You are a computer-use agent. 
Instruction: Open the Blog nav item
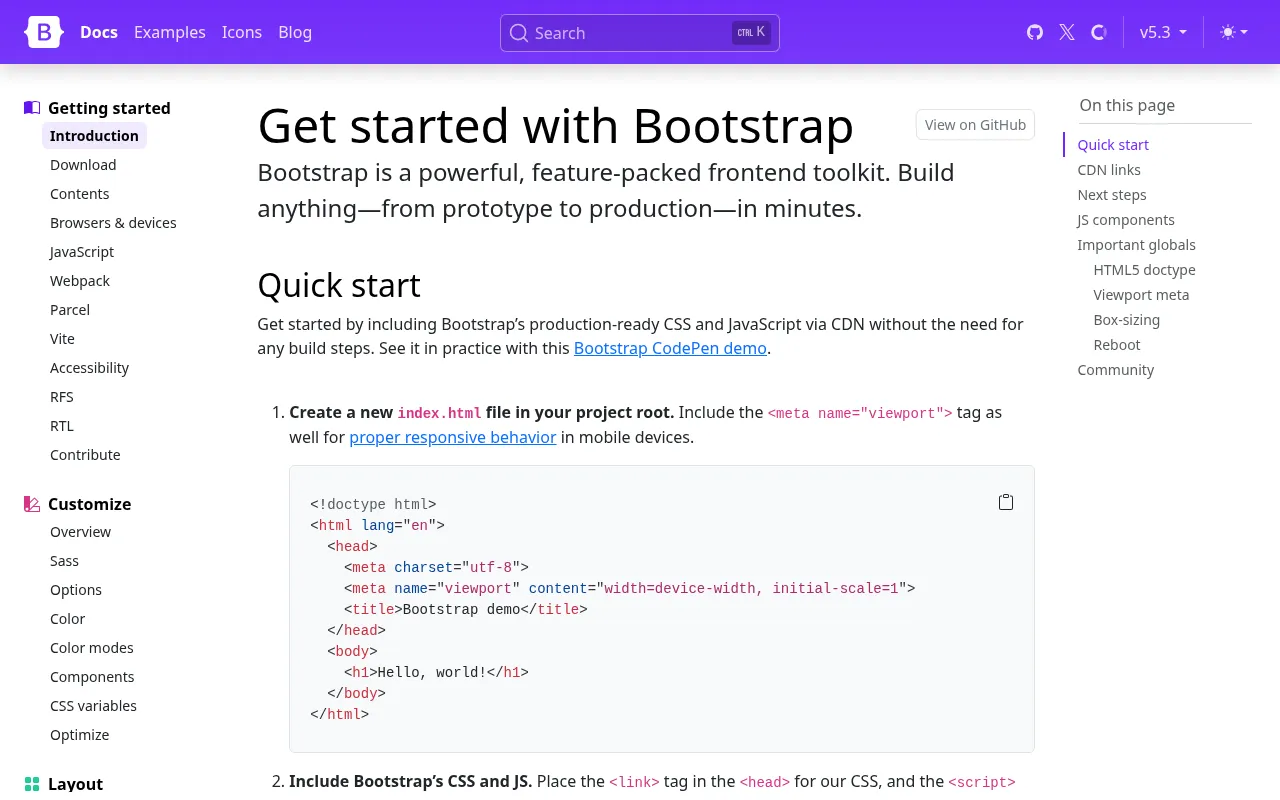(295, 32)
